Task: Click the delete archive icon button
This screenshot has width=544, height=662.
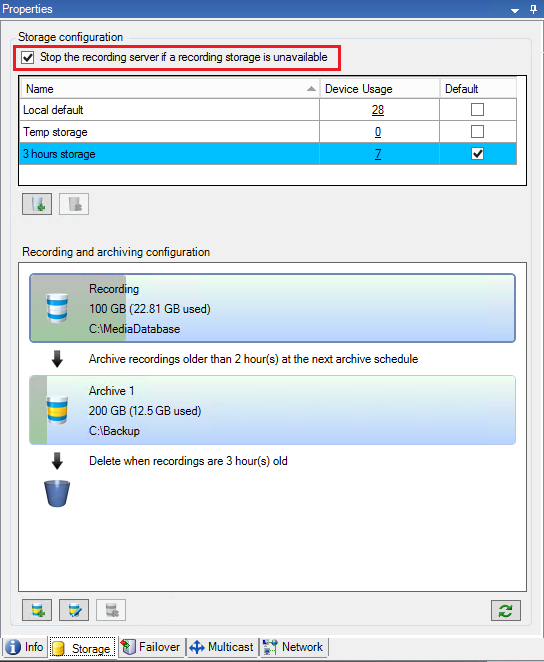Action: click(111, 610)
